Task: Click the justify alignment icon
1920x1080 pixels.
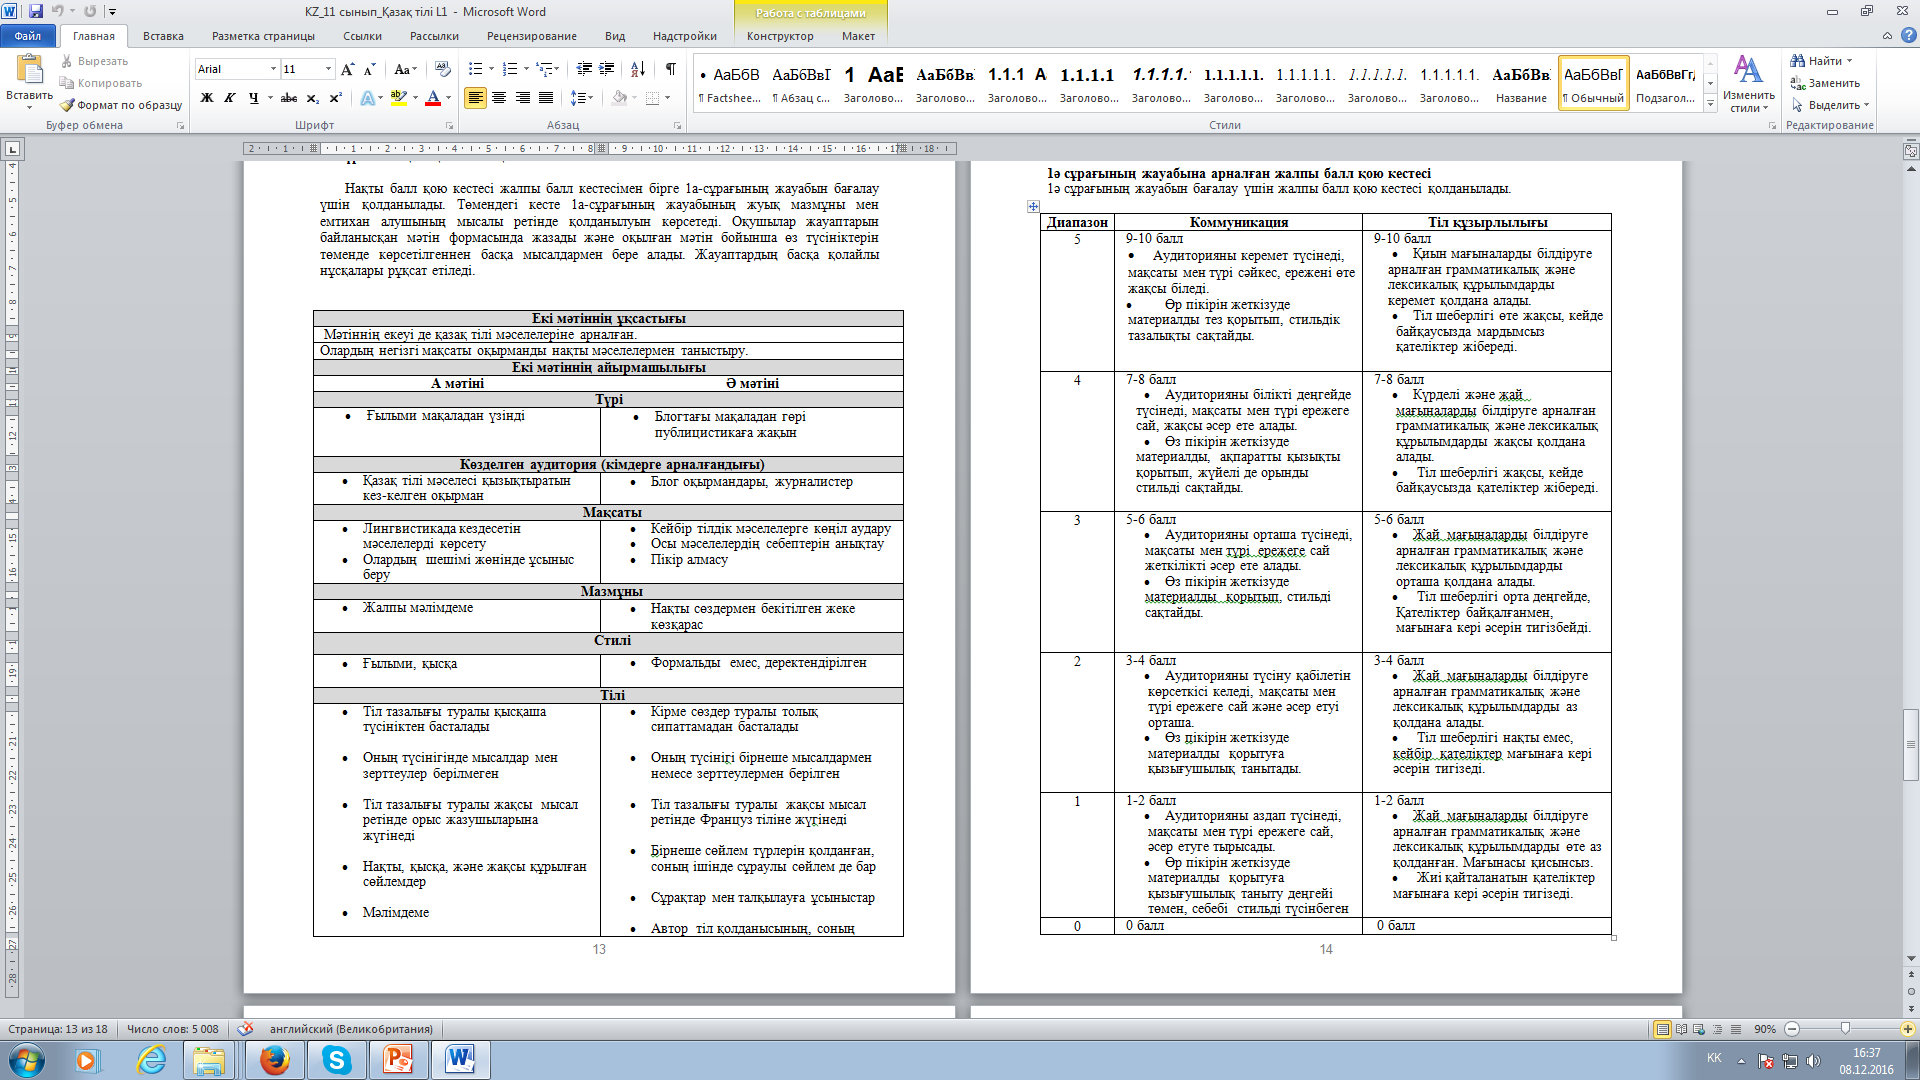Action: coord(546,98)
